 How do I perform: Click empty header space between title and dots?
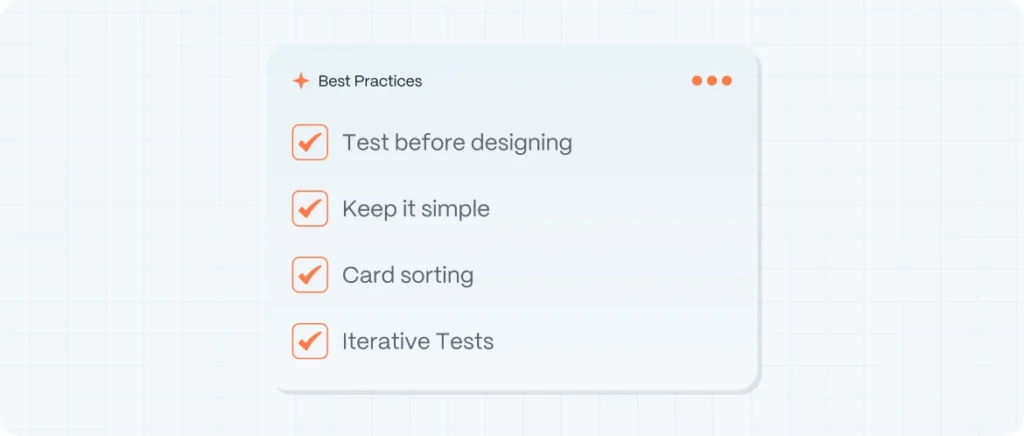(x=555, y=81)
